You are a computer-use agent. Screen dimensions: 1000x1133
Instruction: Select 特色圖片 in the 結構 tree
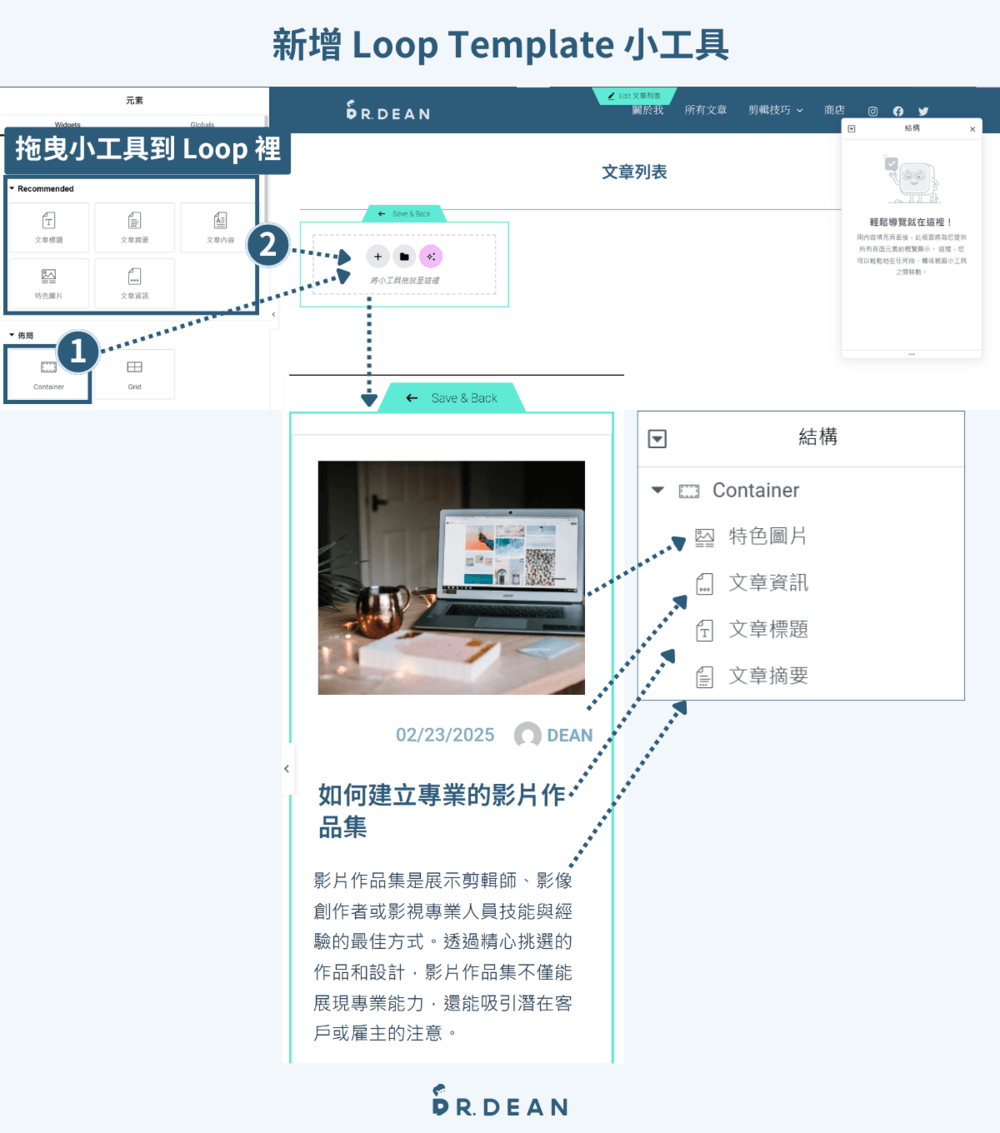pyautogui.click(x=767, y=536)
